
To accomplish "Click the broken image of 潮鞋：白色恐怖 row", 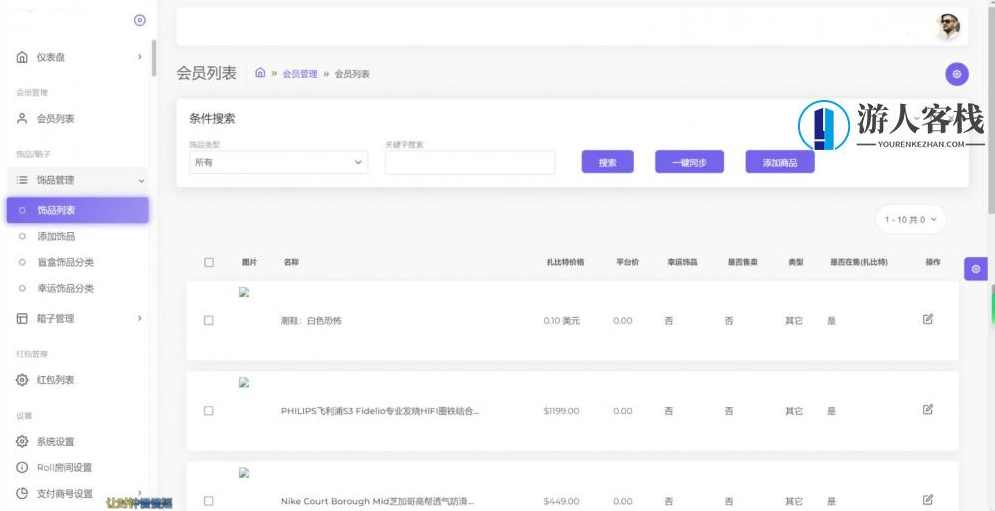I will [244, 293].
